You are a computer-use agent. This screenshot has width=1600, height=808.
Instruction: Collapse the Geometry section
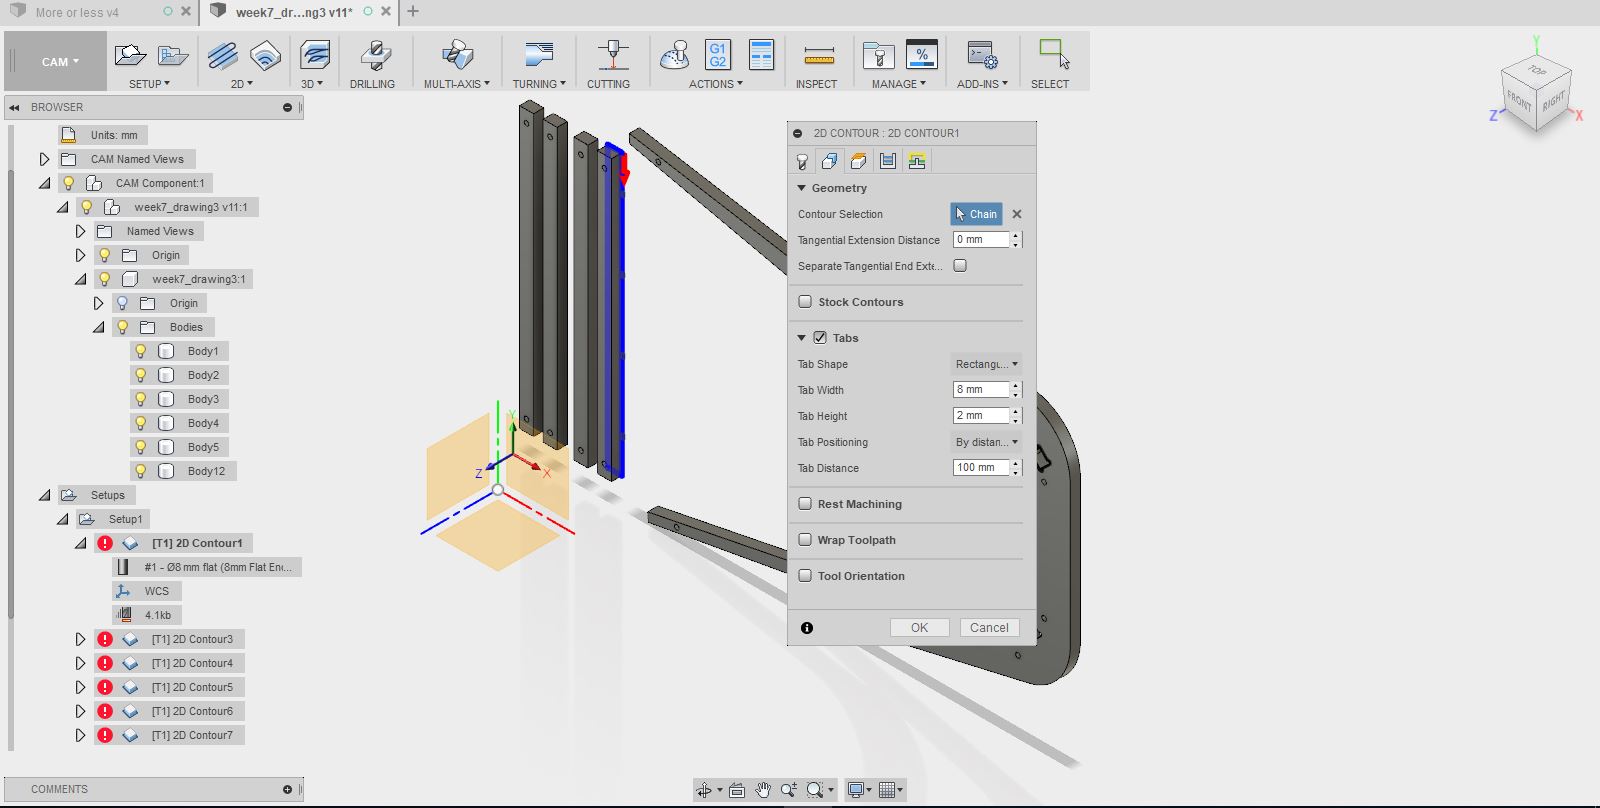[x=802, y=188]
